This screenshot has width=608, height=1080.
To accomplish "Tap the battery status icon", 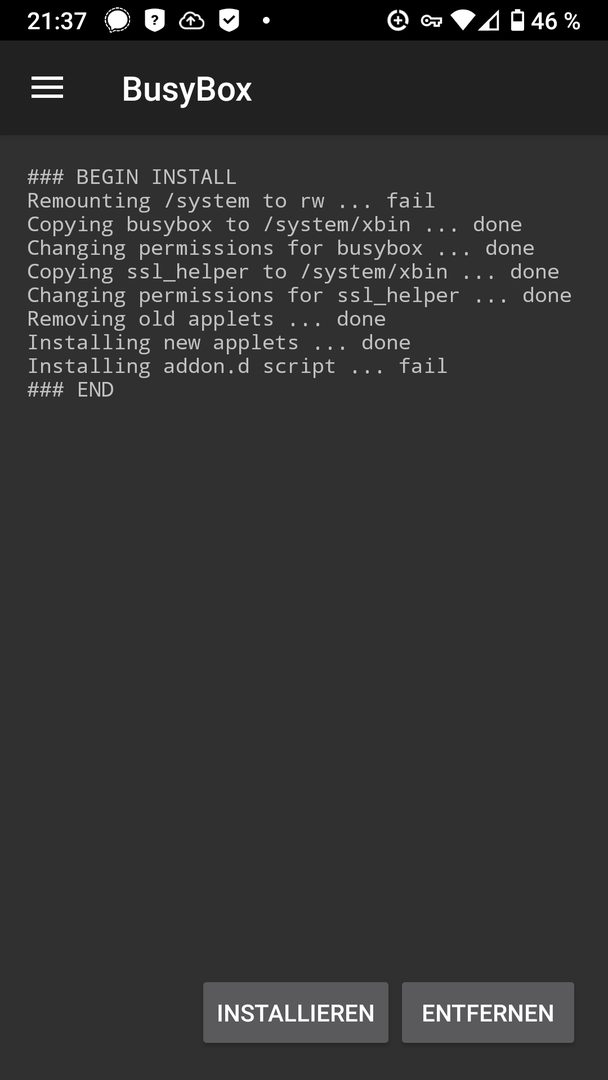I will [517, 21].
